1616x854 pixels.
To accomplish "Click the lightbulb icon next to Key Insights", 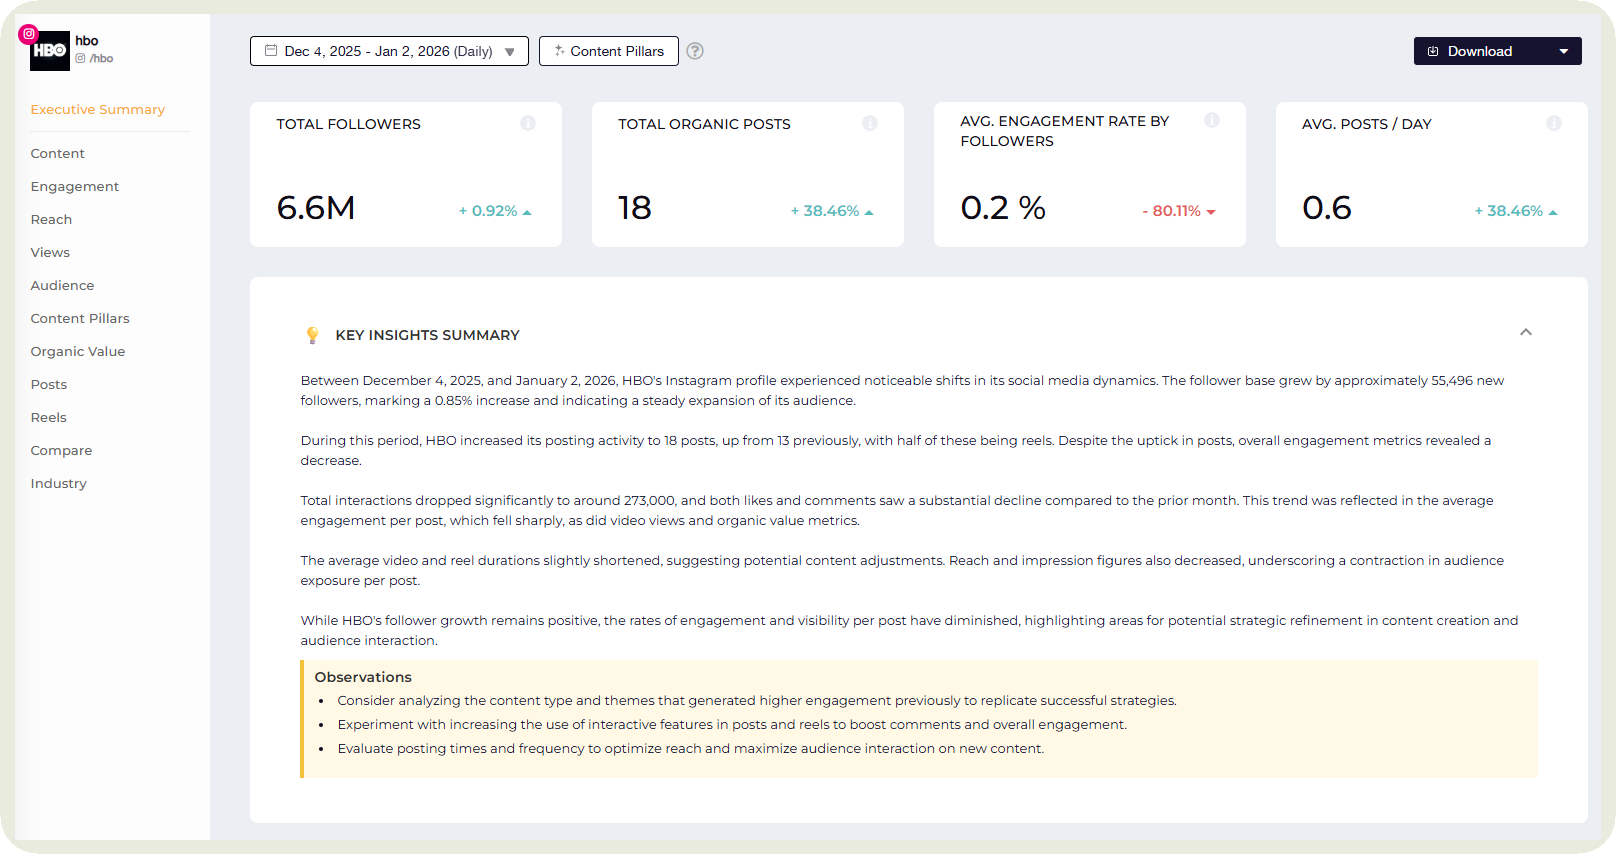I will pos(313,335).
